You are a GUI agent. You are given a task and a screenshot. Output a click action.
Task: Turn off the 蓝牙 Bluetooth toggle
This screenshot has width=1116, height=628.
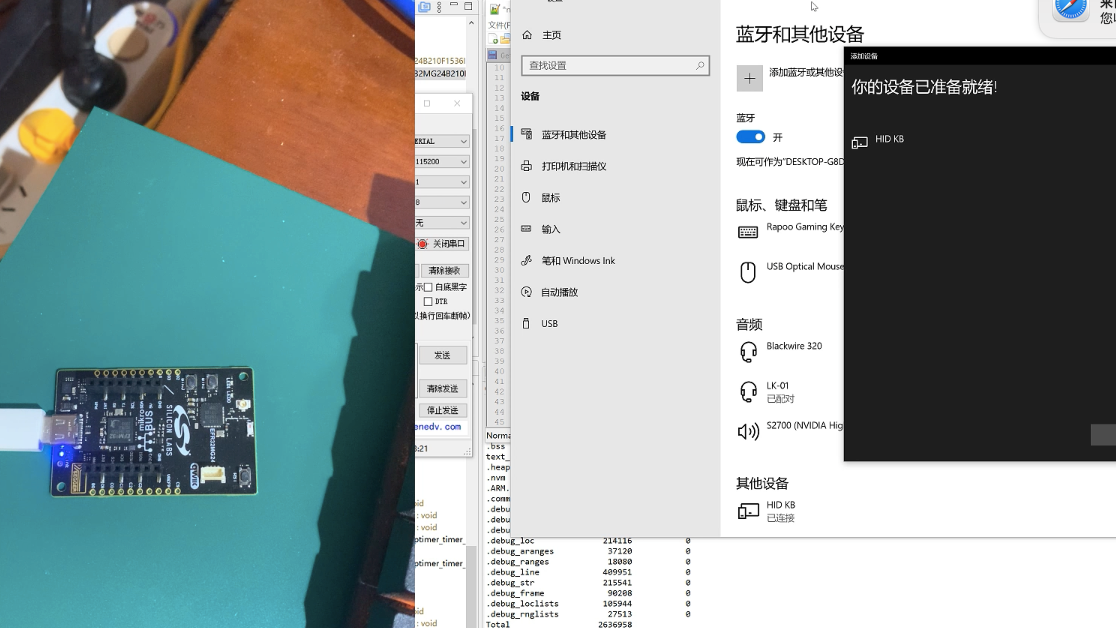tap(750, 137)
